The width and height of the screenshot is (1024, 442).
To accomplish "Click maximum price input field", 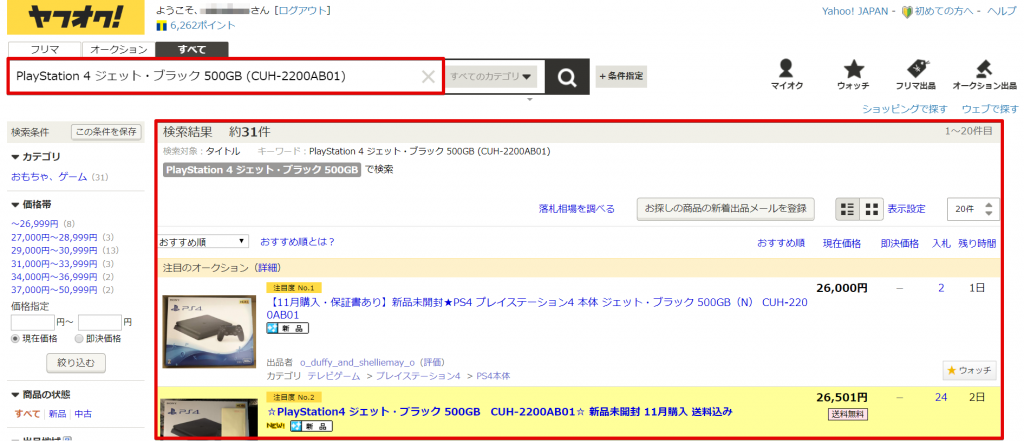I will coord(99,323).
